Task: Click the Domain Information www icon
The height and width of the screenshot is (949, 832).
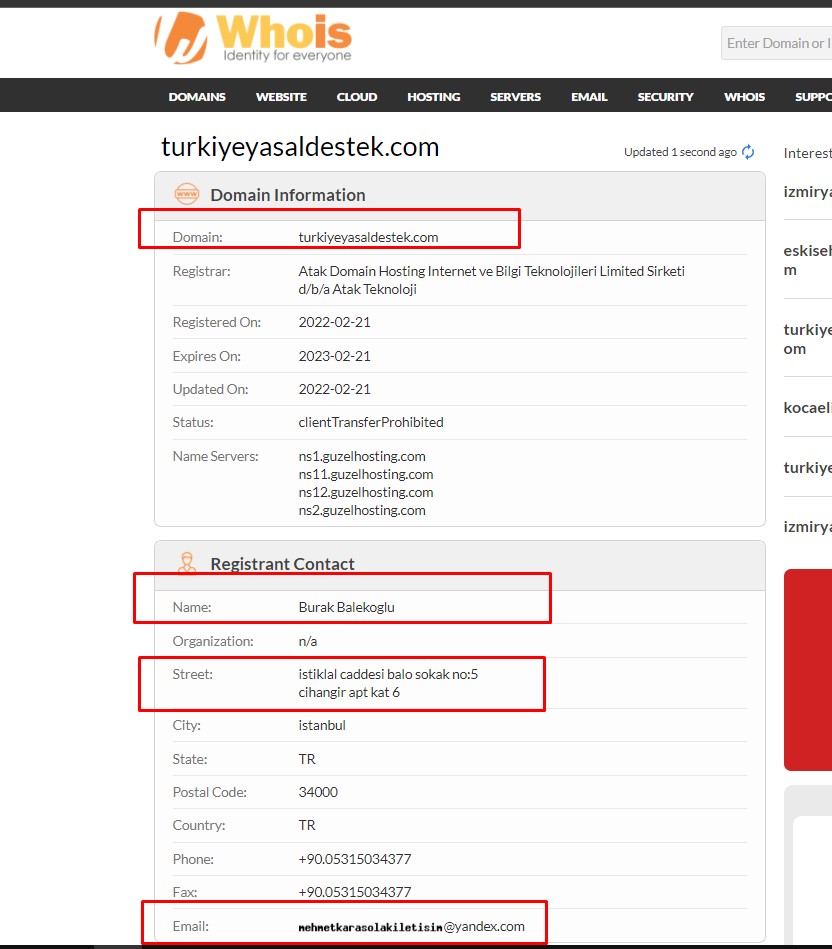Action: coord(186,194)
